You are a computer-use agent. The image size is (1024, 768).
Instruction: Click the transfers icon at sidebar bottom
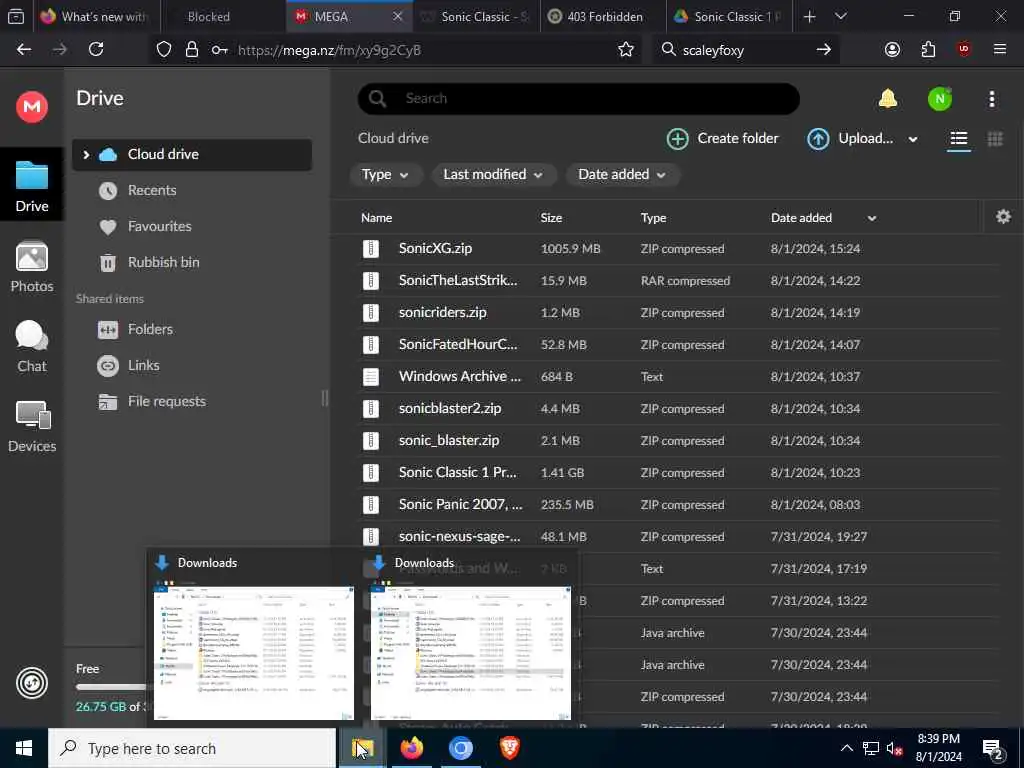click(x=32, y=683)
